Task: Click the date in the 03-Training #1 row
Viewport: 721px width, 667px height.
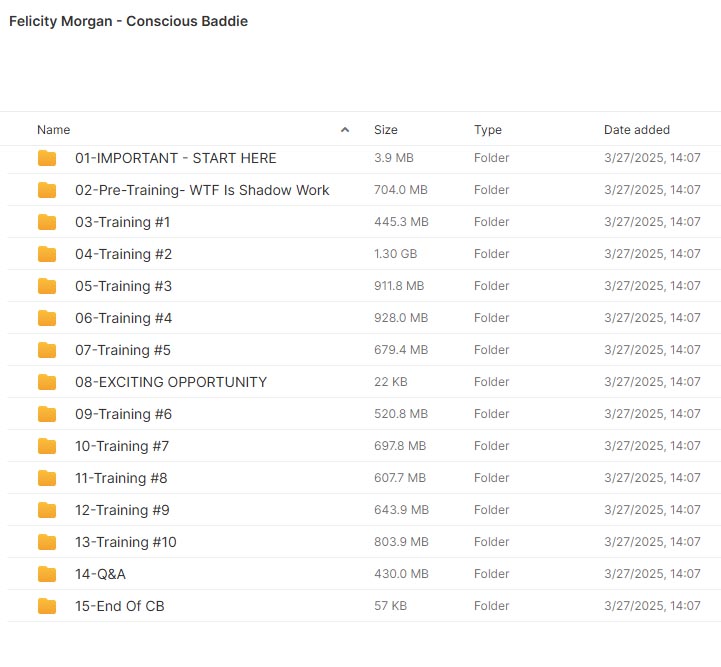Action: point(652,222)
